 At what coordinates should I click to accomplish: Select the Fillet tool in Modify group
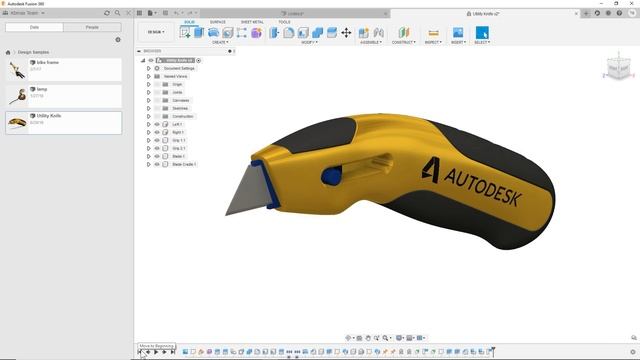pos(289,32)
